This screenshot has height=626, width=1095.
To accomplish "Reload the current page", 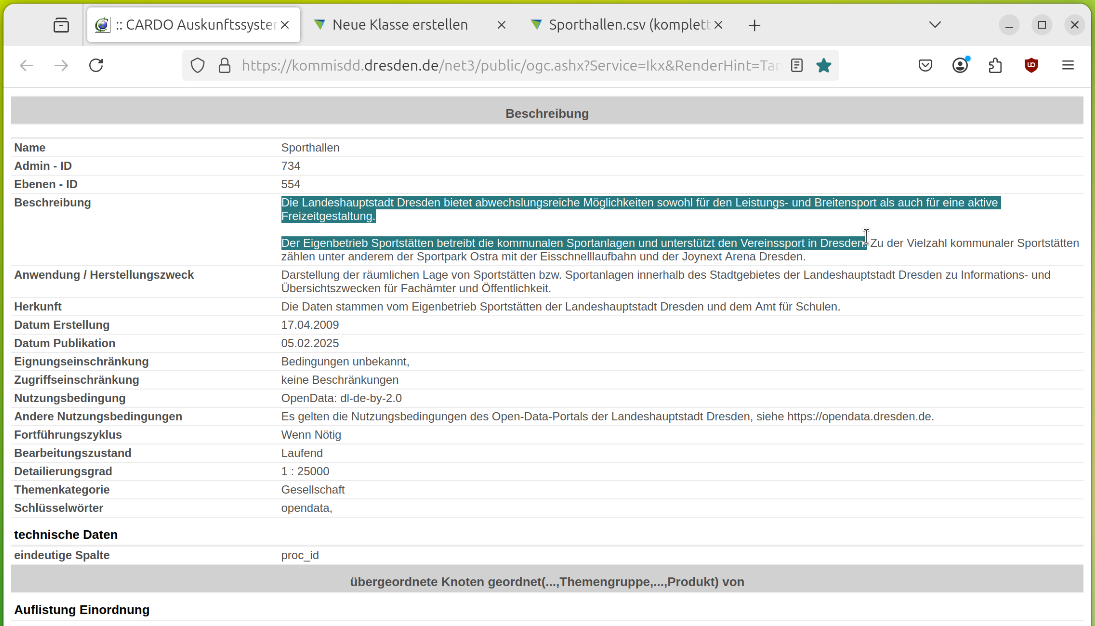I will click(x=96, y=66).
